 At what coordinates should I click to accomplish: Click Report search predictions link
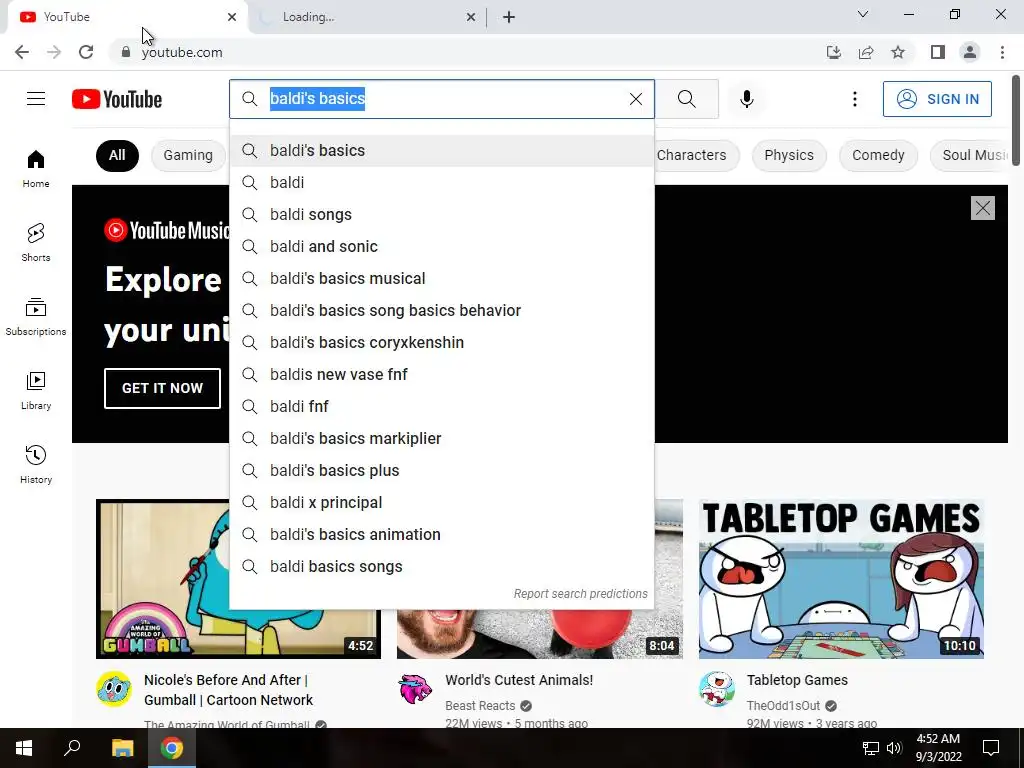tap(581, 594)
